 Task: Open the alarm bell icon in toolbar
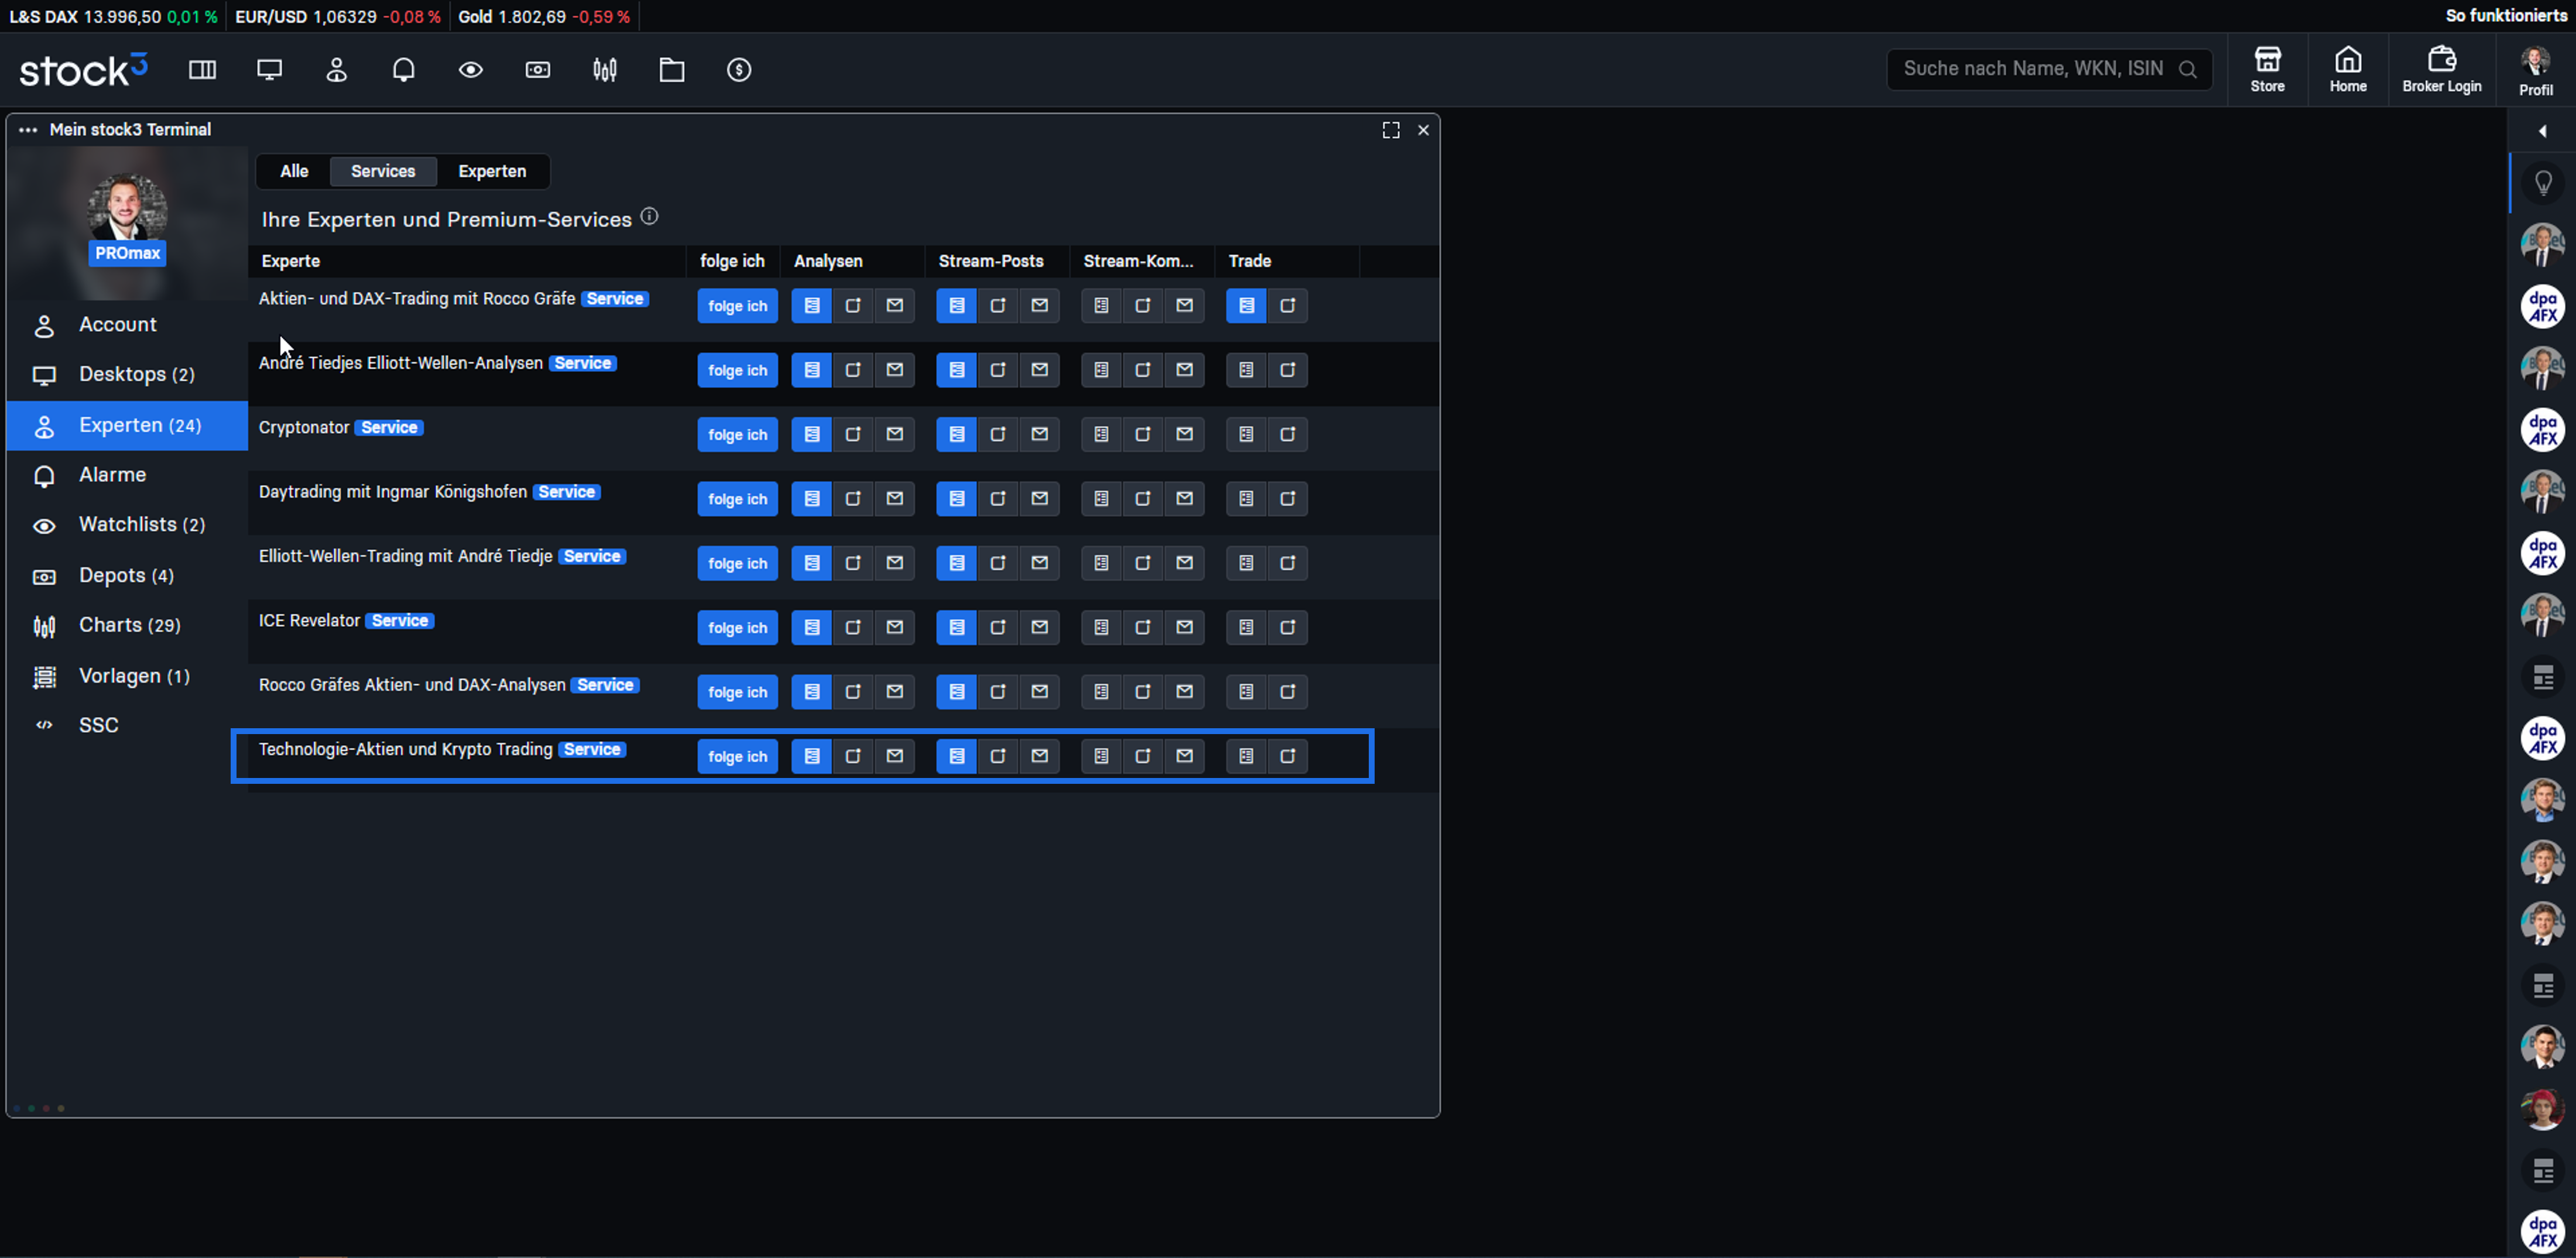coord(403,70)
